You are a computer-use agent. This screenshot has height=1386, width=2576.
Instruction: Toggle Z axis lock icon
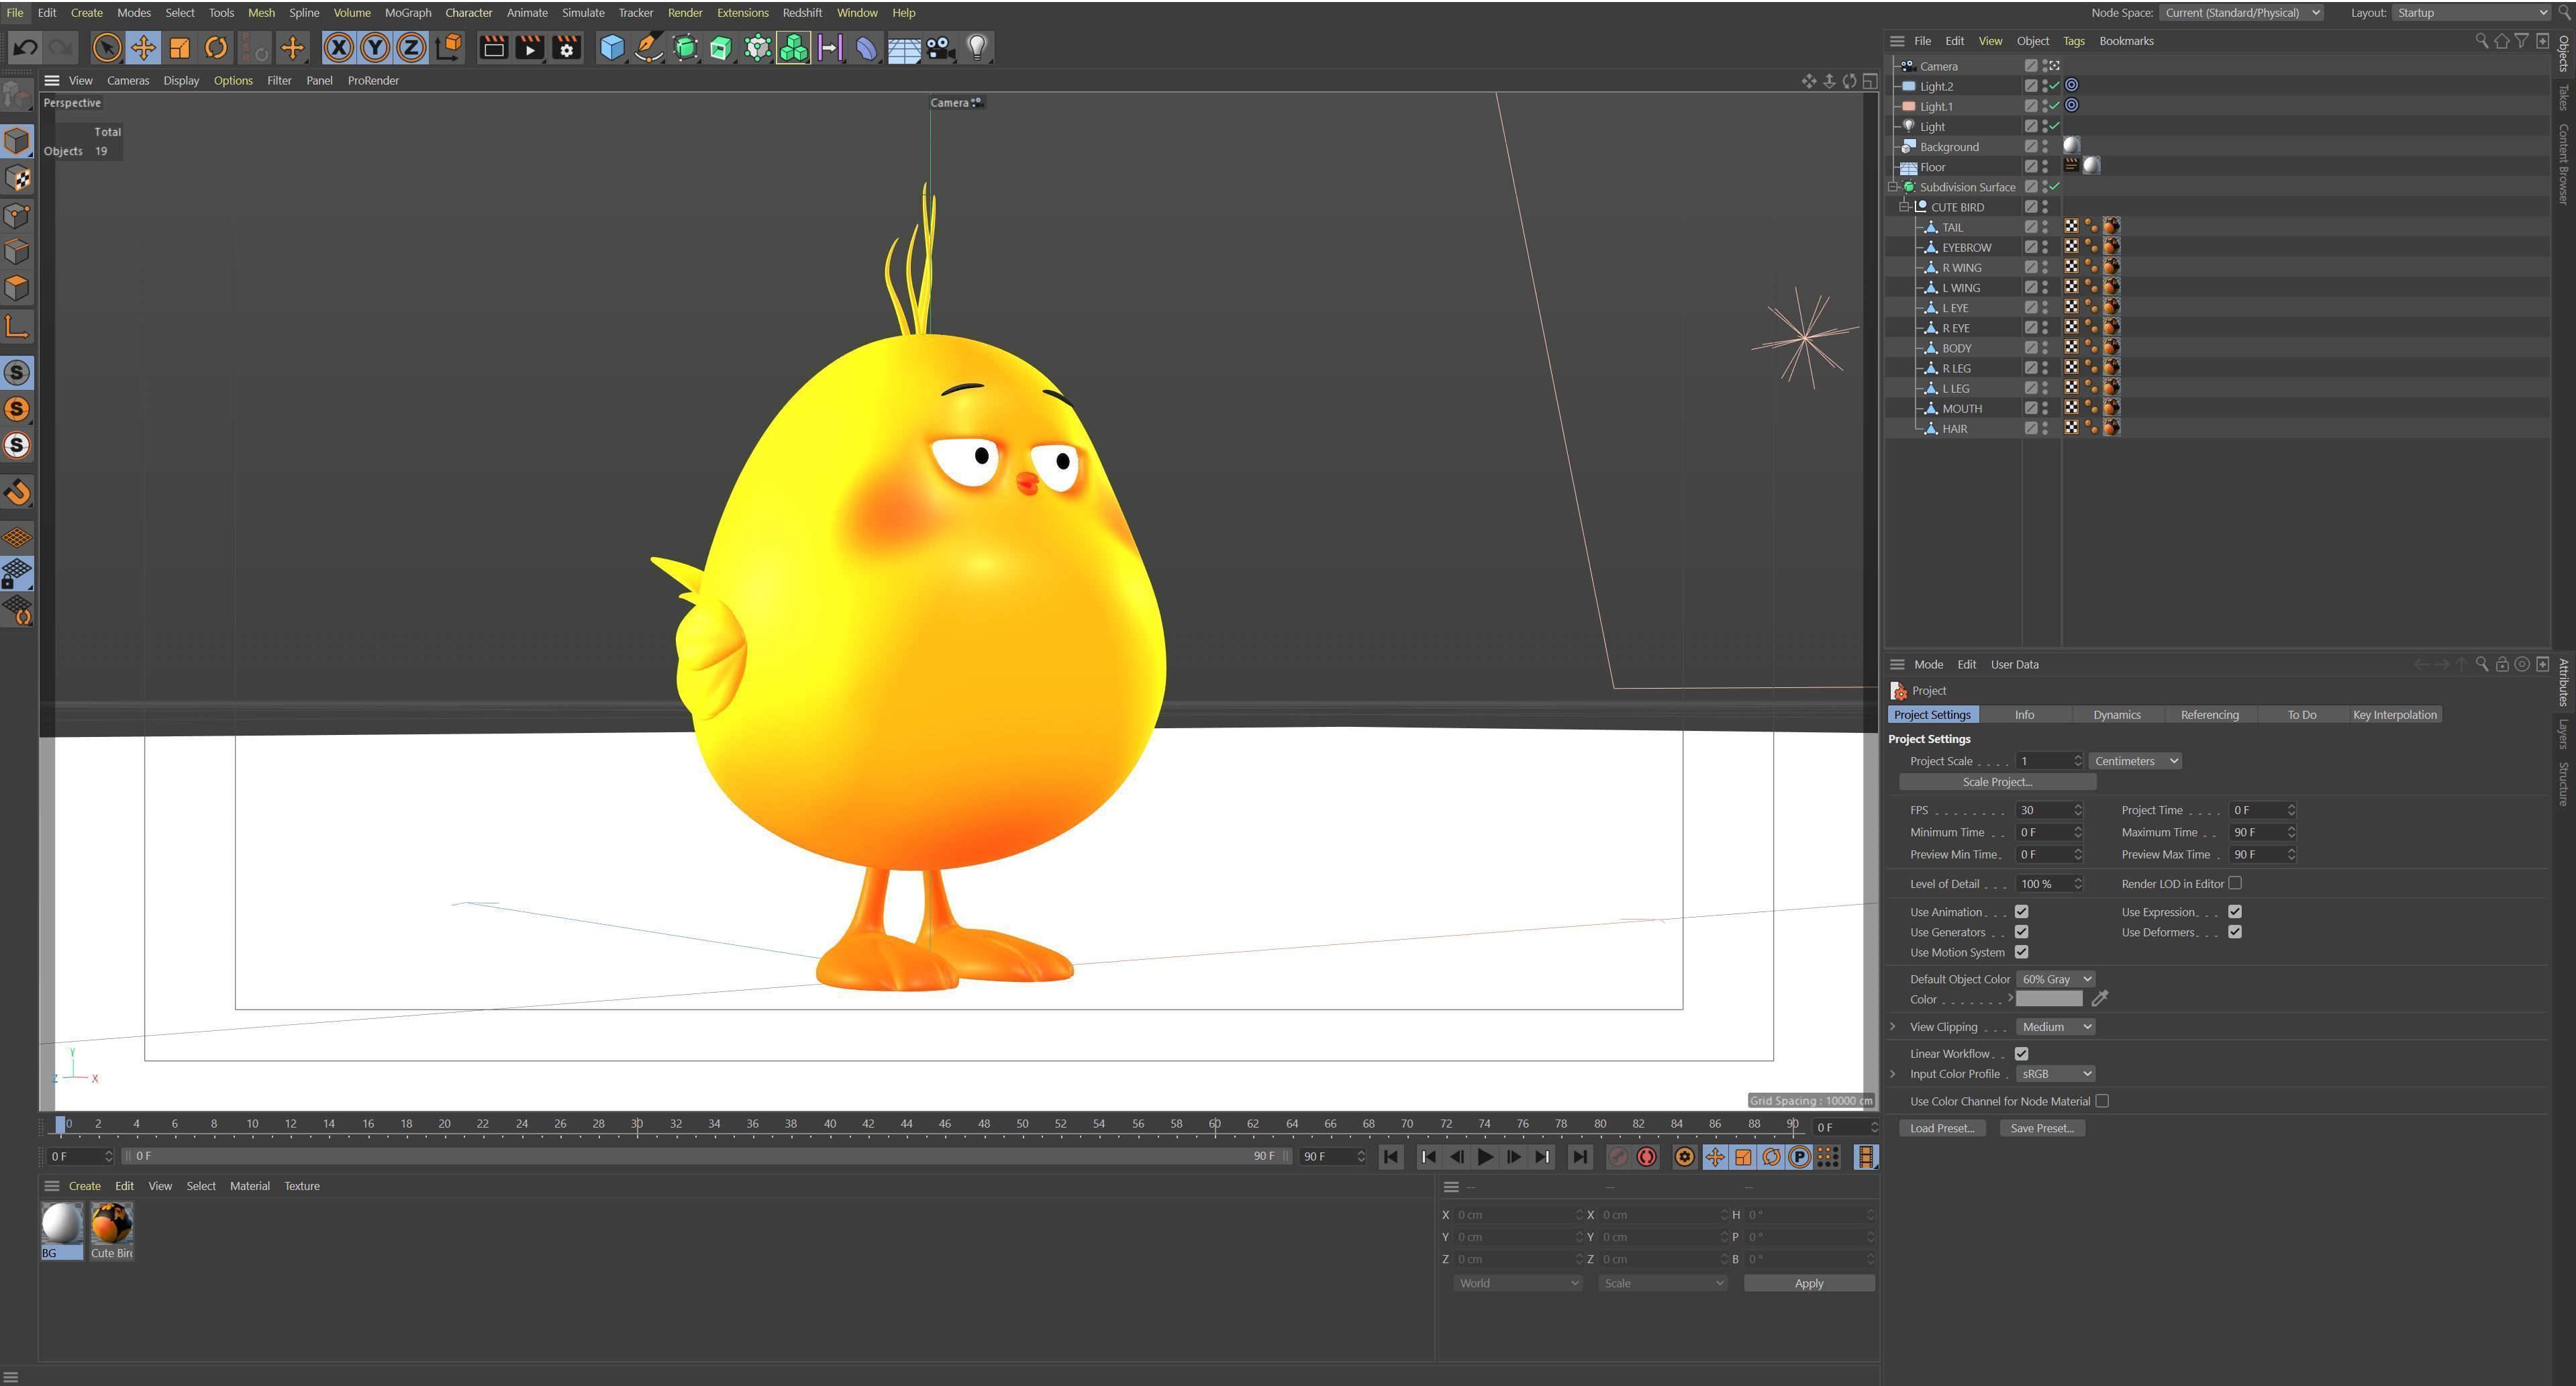411,47
